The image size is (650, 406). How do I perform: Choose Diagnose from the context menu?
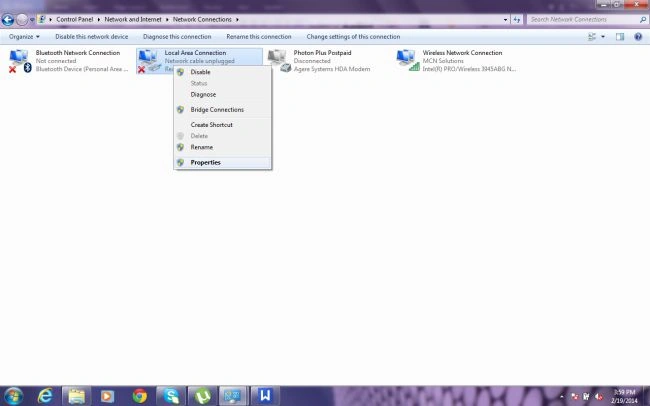[x=223, y=95]
